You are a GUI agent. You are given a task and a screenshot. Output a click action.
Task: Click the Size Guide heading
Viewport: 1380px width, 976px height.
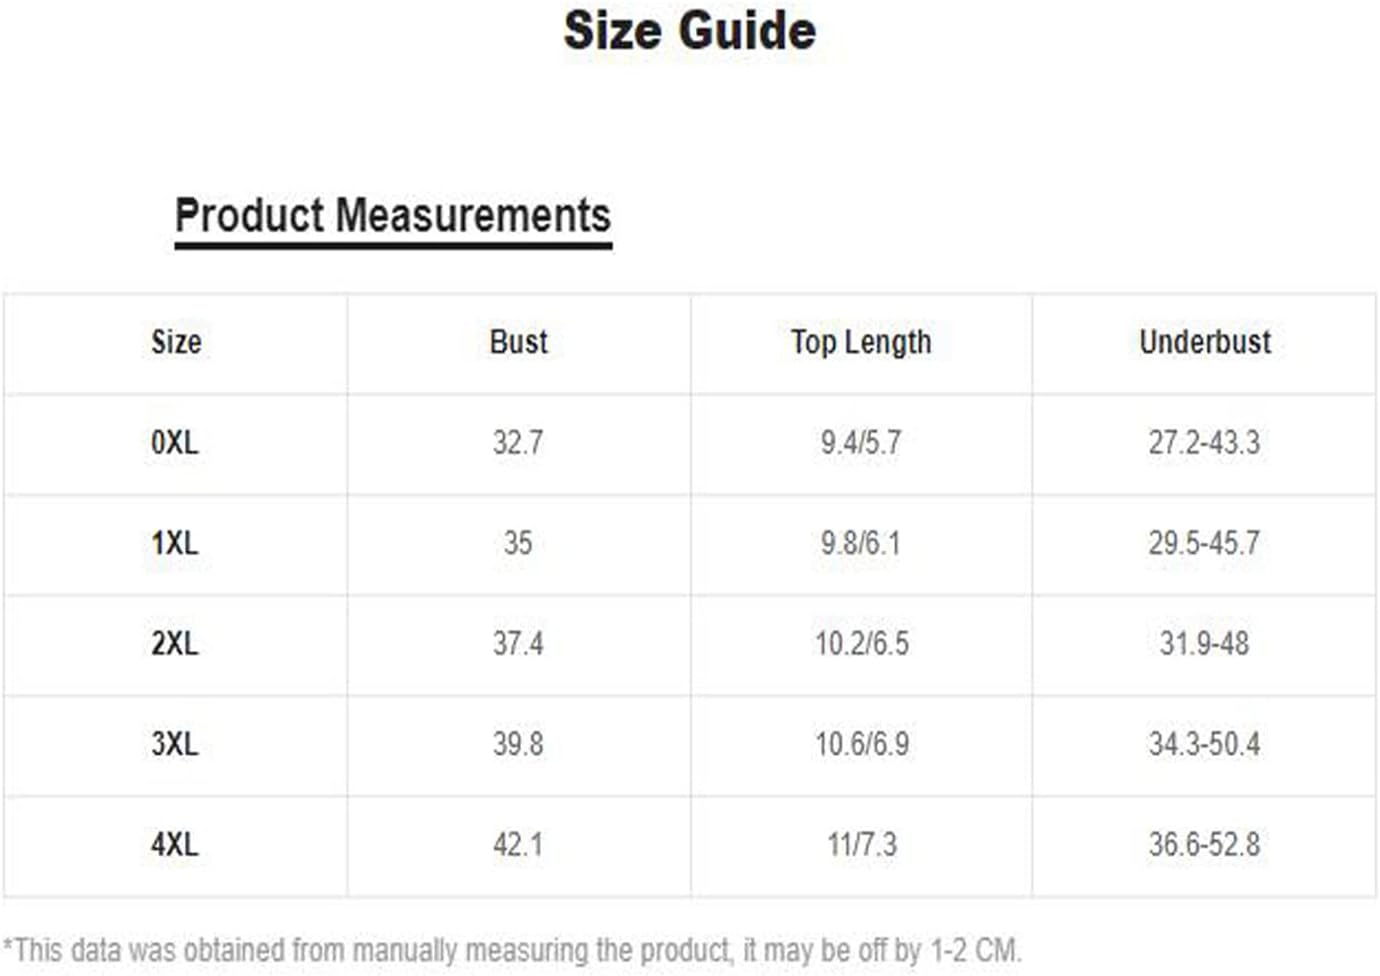[x=689, y=30]
